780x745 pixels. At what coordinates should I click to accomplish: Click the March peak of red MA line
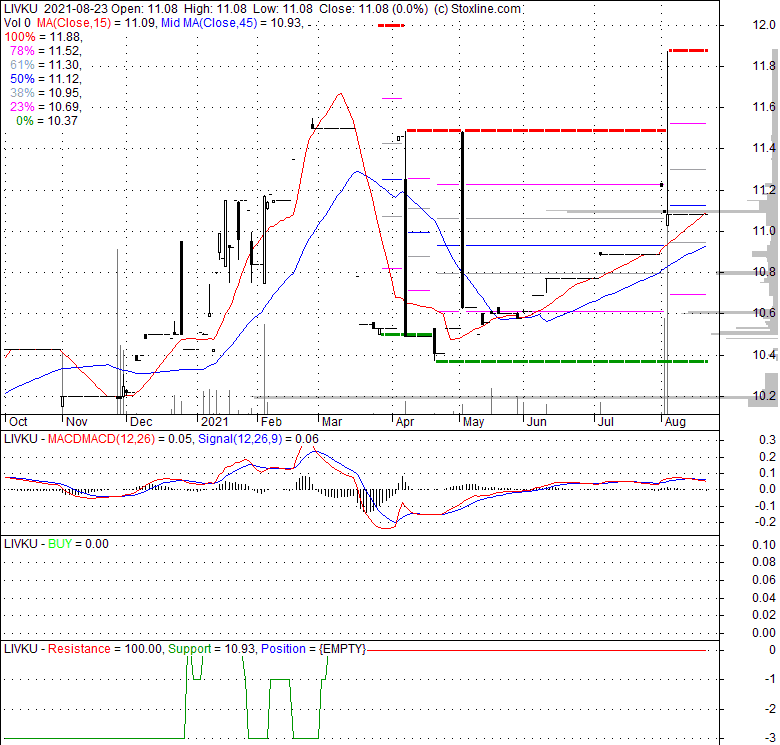(x=340, y=93)
